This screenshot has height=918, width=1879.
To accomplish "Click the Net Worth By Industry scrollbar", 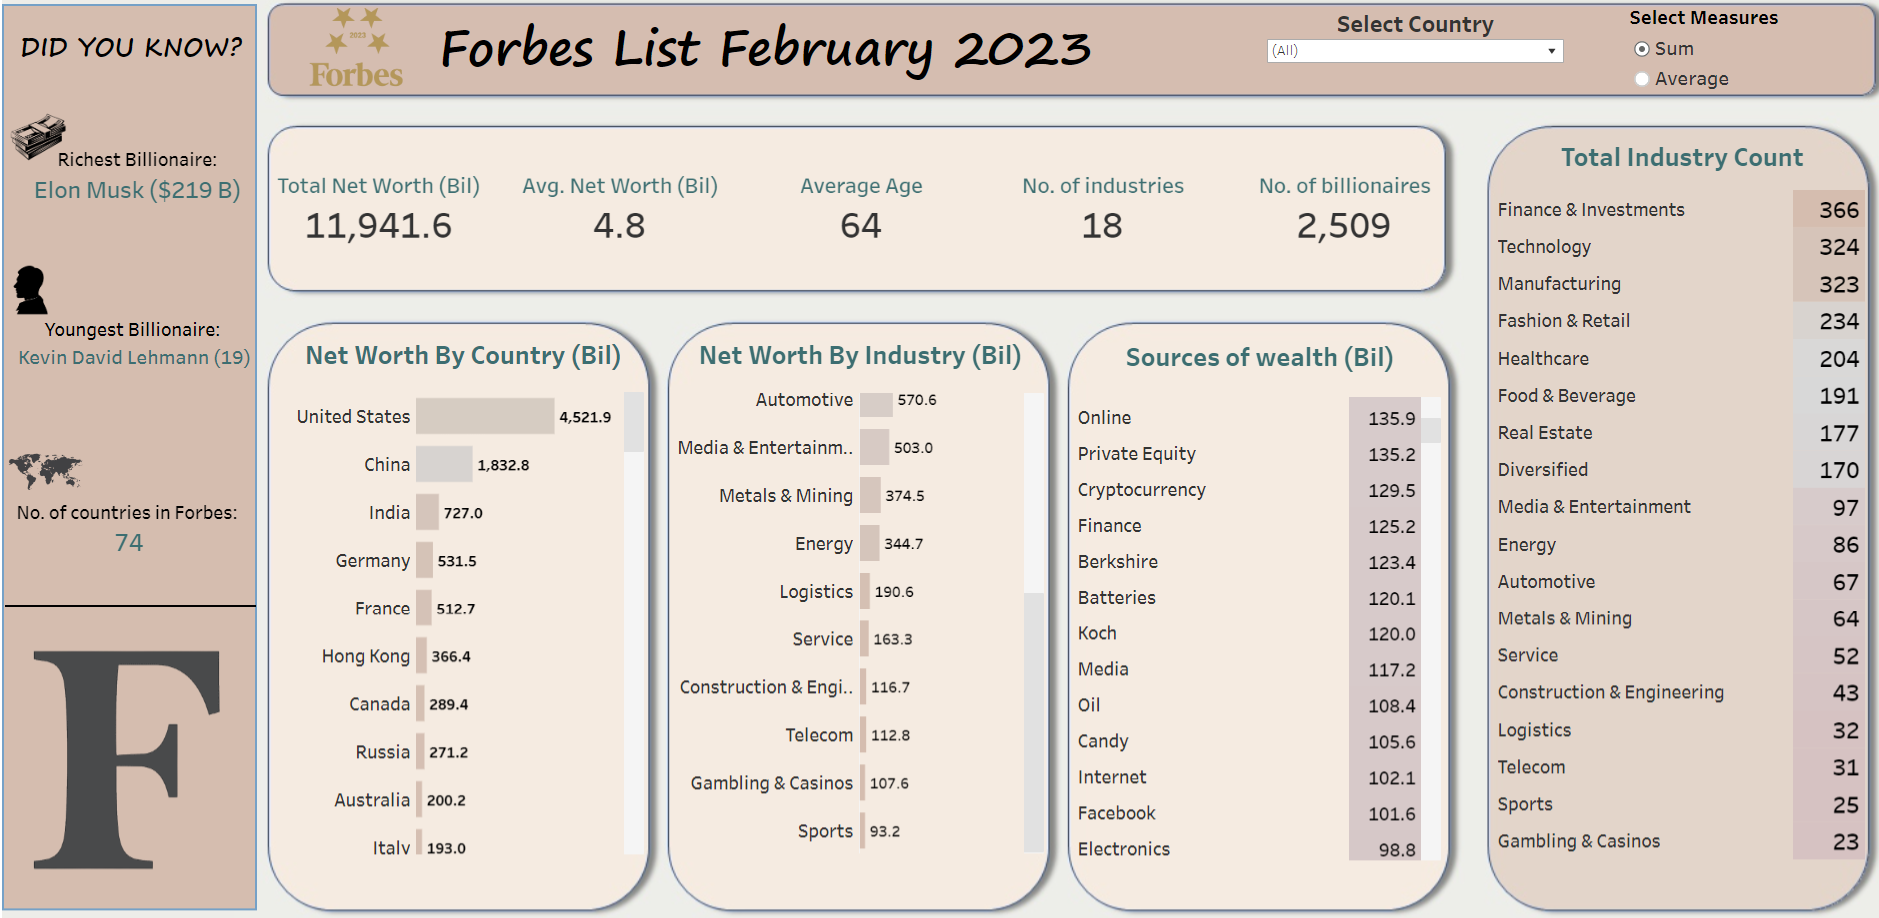I will point(1034,622).
